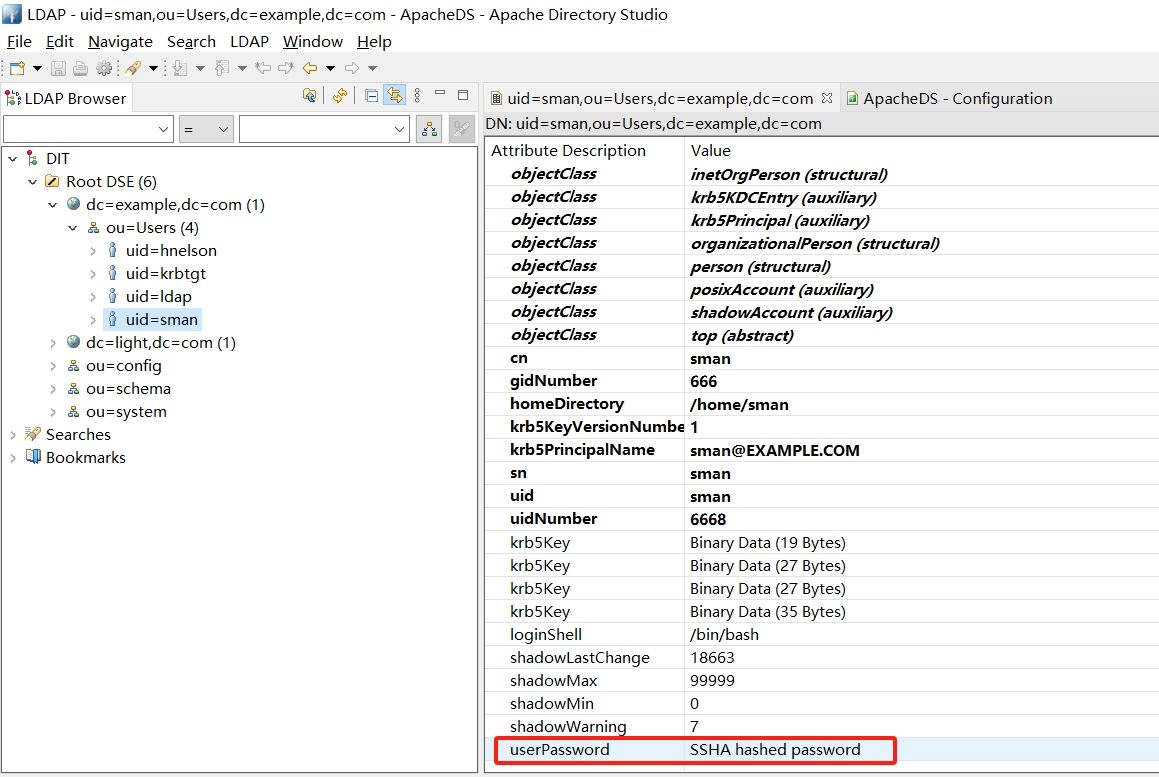Viewport: 1159px width, 777px height.
Task: Click the New wizard toolbar icon
Action: pos(17,68)
